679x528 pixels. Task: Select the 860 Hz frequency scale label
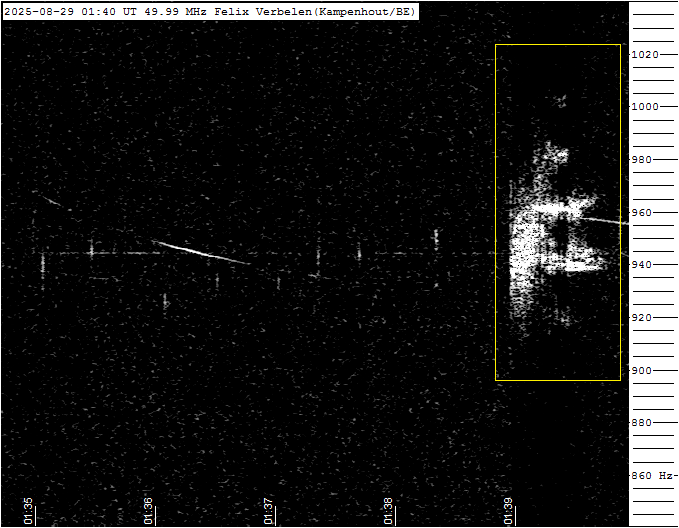point(652,476)
